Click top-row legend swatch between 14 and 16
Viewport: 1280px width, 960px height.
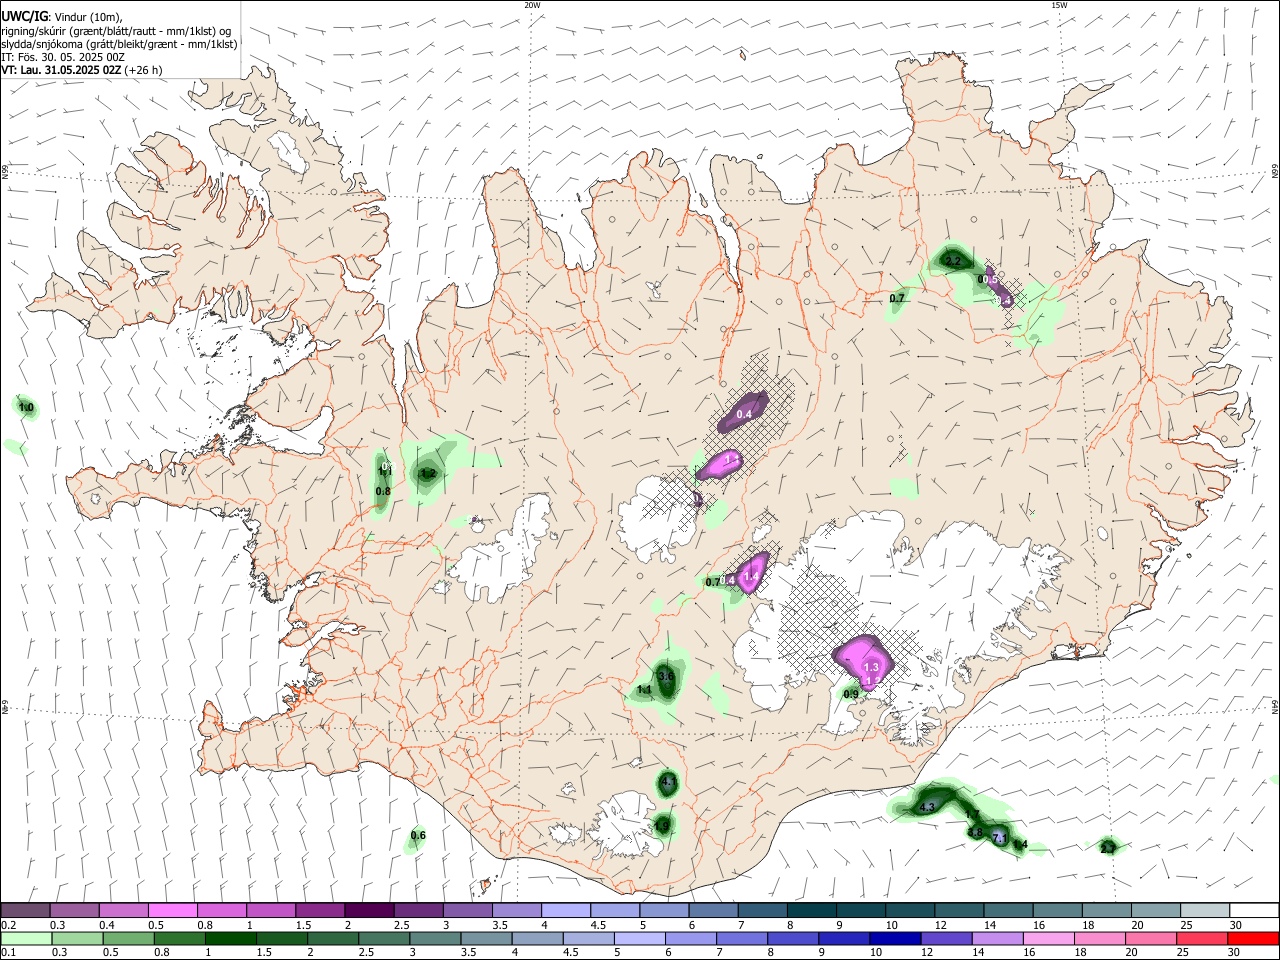[1009, 911]
